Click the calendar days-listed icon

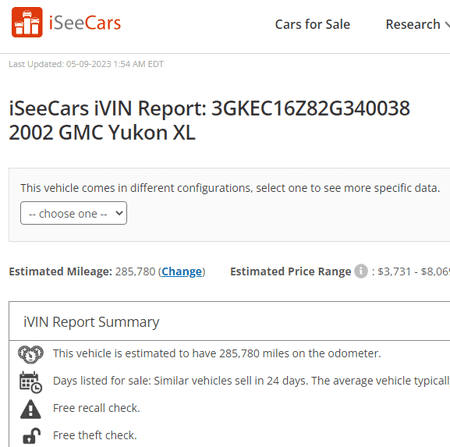coord(31,382)
